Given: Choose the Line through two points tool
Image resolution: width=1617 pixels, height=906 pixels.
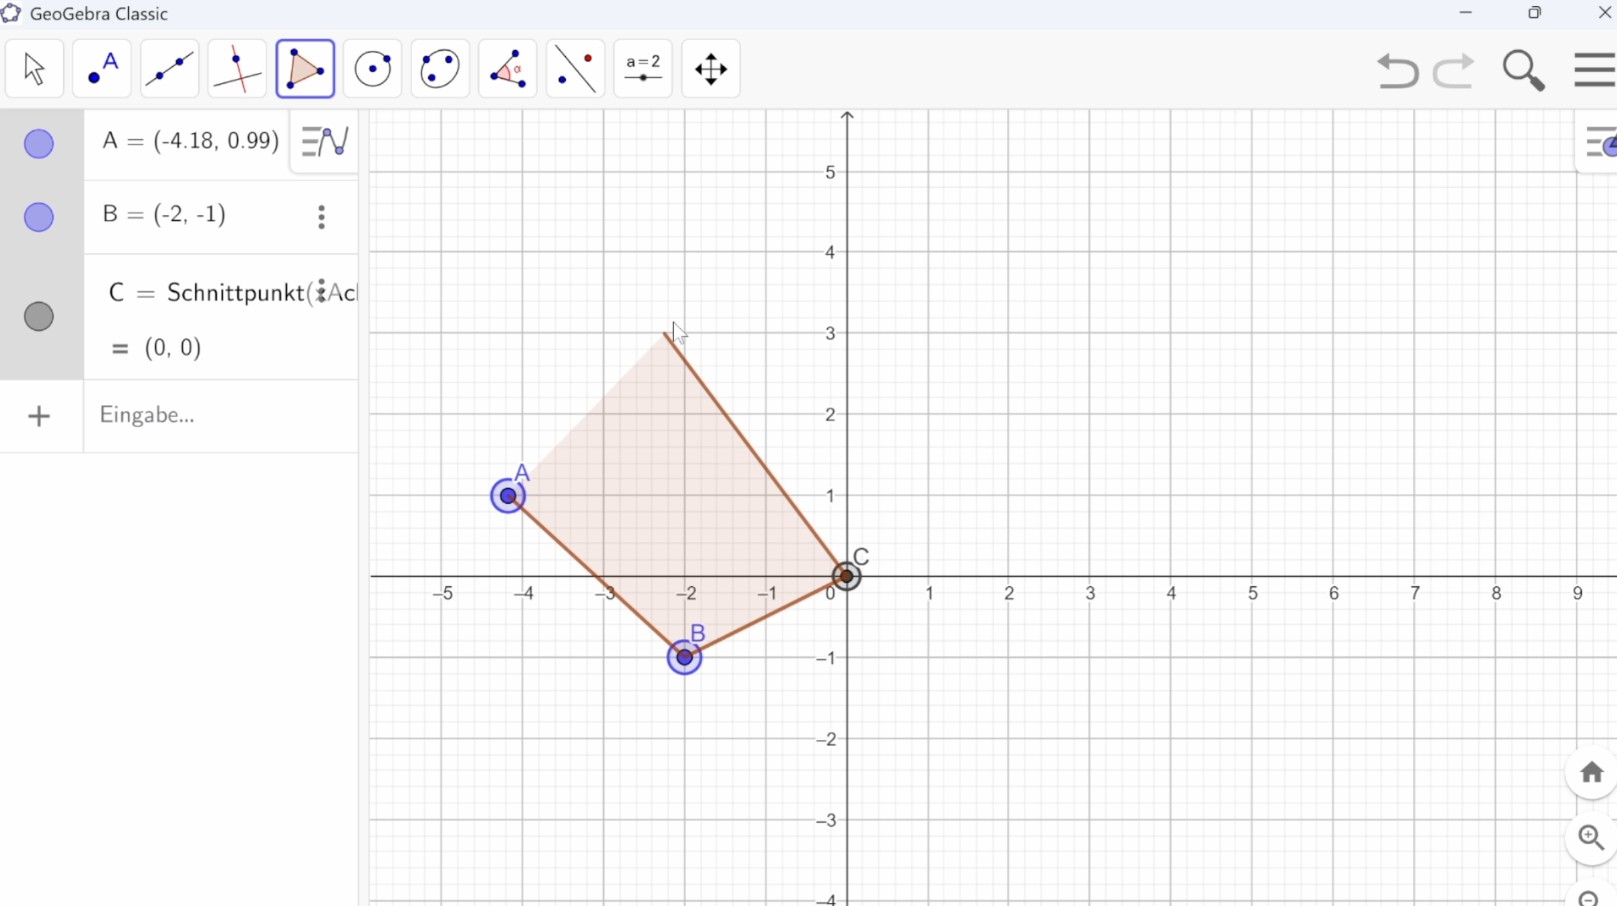Looking at the screenshot, I should (x=170, y=69).
